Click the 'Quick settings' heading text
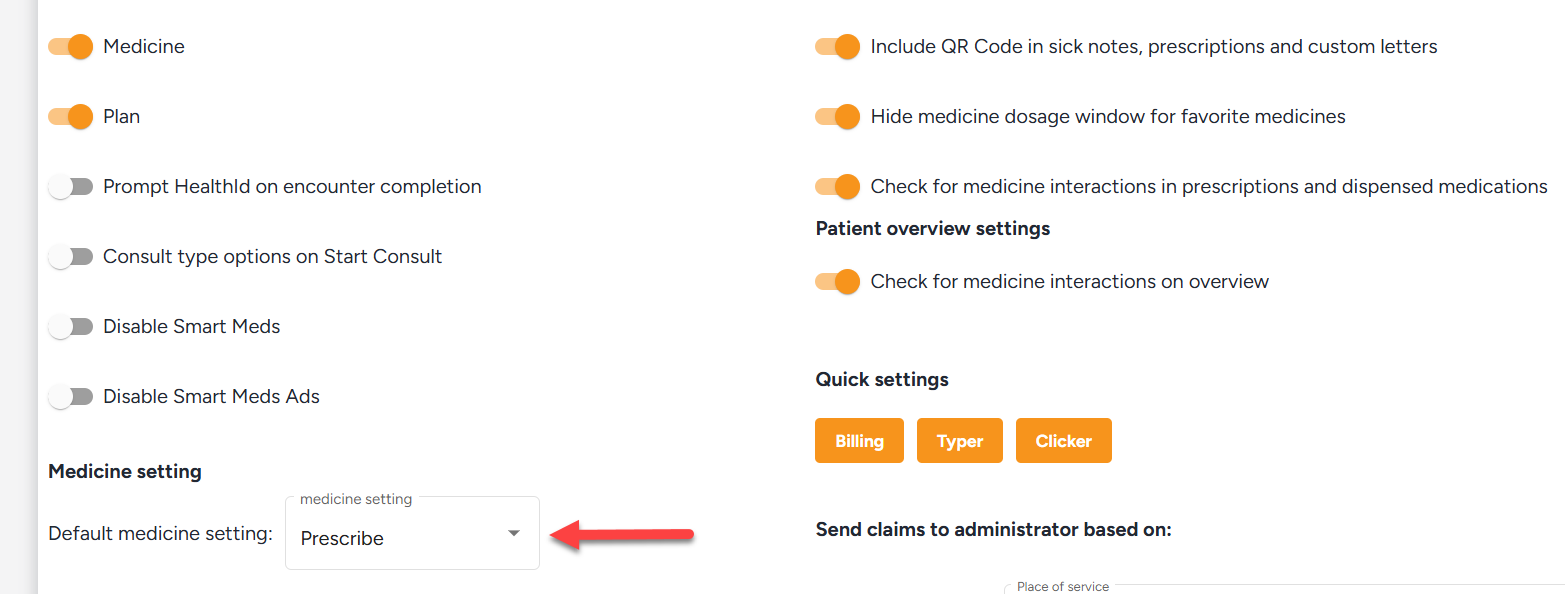The width and height of the screenshot is (1565, 594). 882,380
